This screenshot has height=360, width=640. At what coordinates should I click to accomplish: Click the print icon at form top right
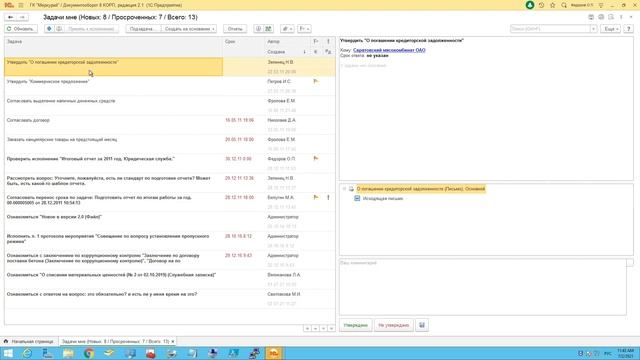pos(601,17)
